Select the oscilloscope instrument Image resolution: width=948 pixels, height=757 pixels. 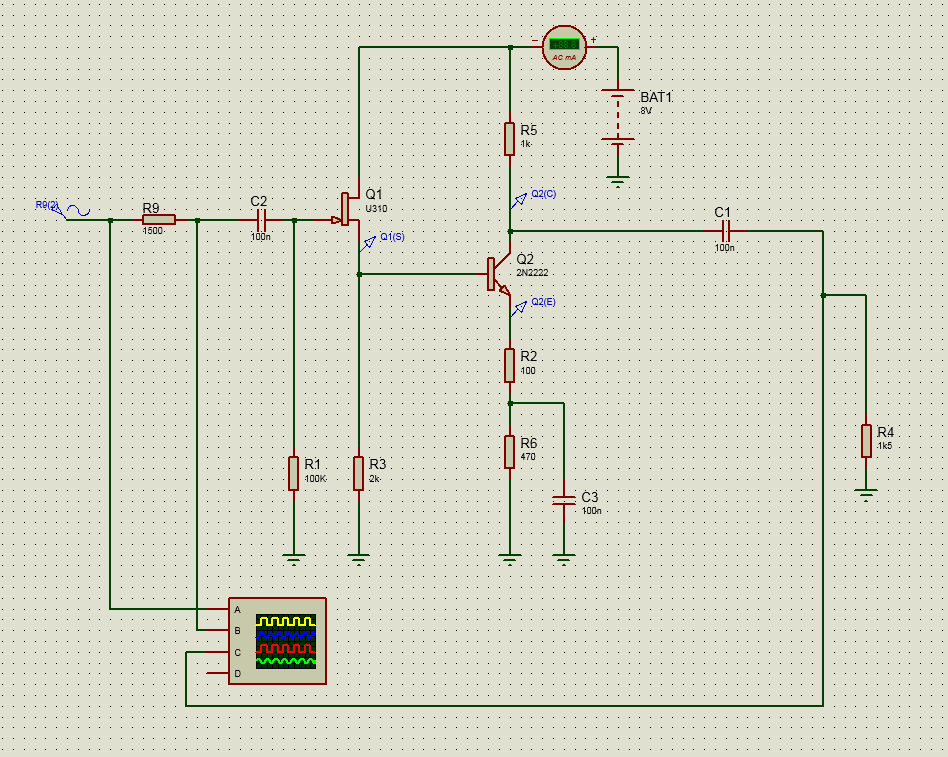pyautogui.click(x=278, y=641)
